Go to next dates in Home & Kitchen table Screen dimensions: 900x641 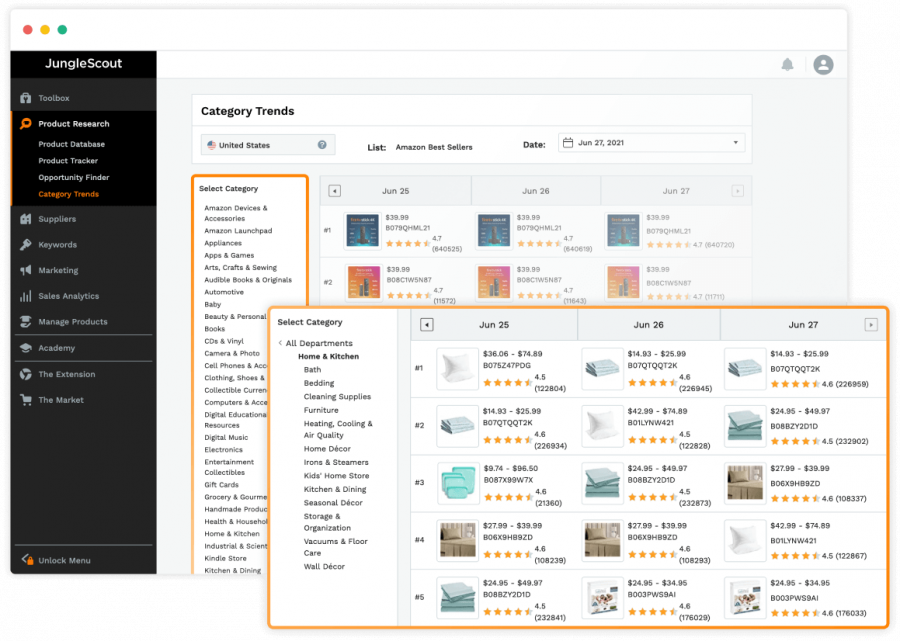pos(871,325)
